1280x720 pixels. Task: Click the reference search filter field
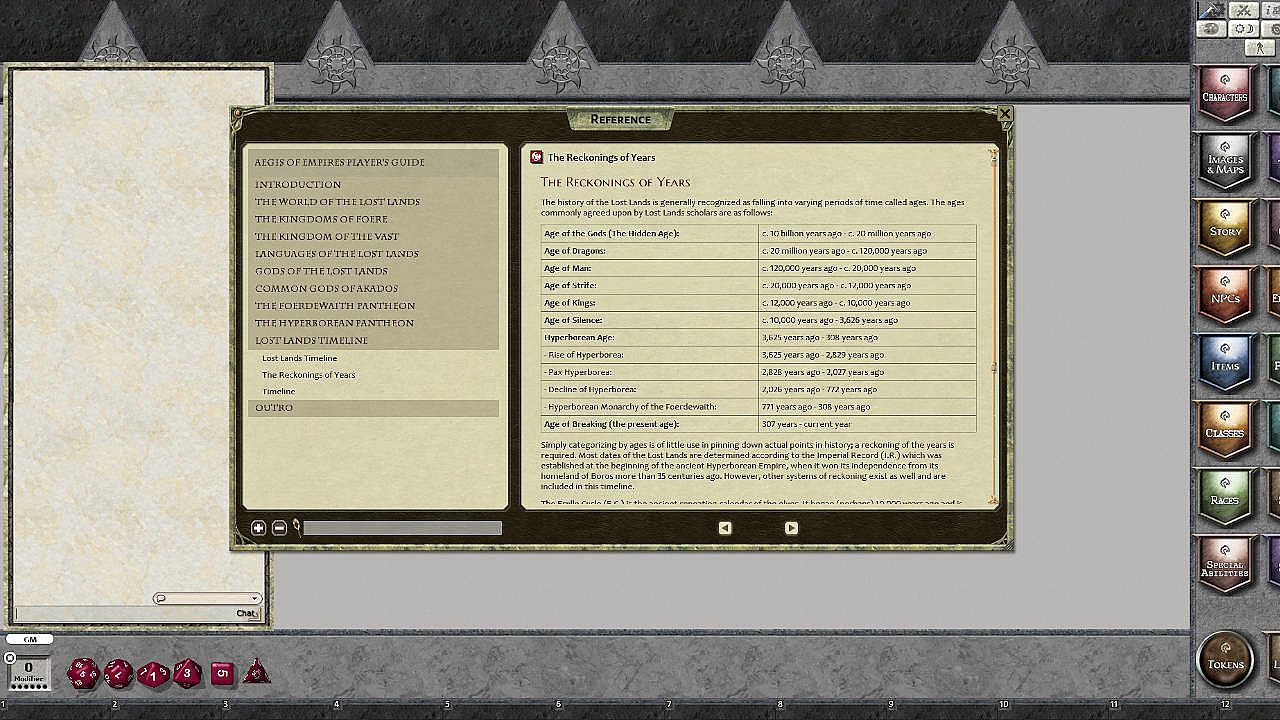[x=402, y=528]
